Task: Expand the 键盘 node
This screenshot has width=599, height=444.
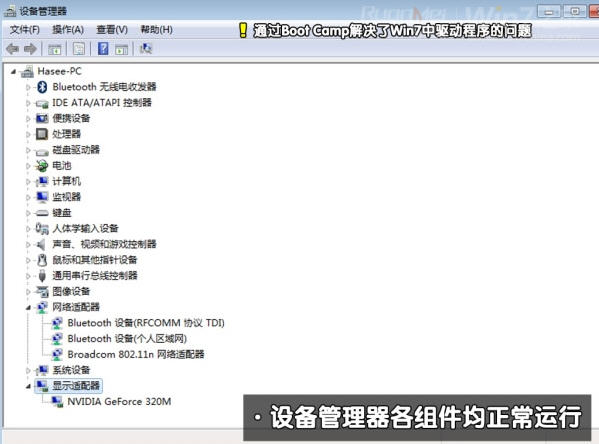Action: (28, 213)
